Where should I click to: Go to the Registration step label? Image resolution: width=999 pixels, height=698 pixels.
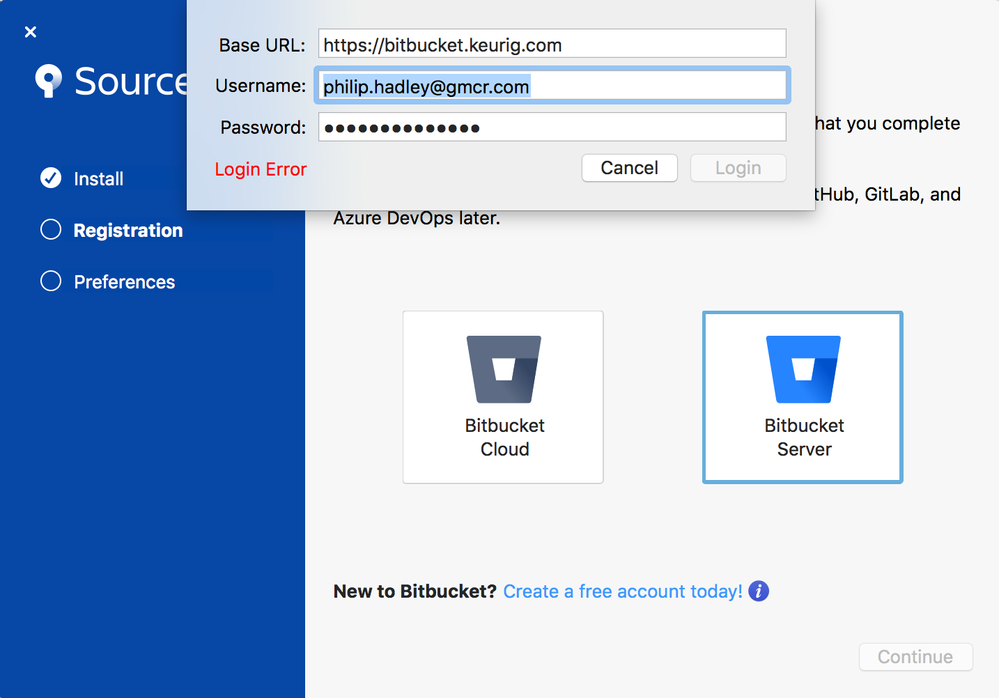[x=128, y=231]
